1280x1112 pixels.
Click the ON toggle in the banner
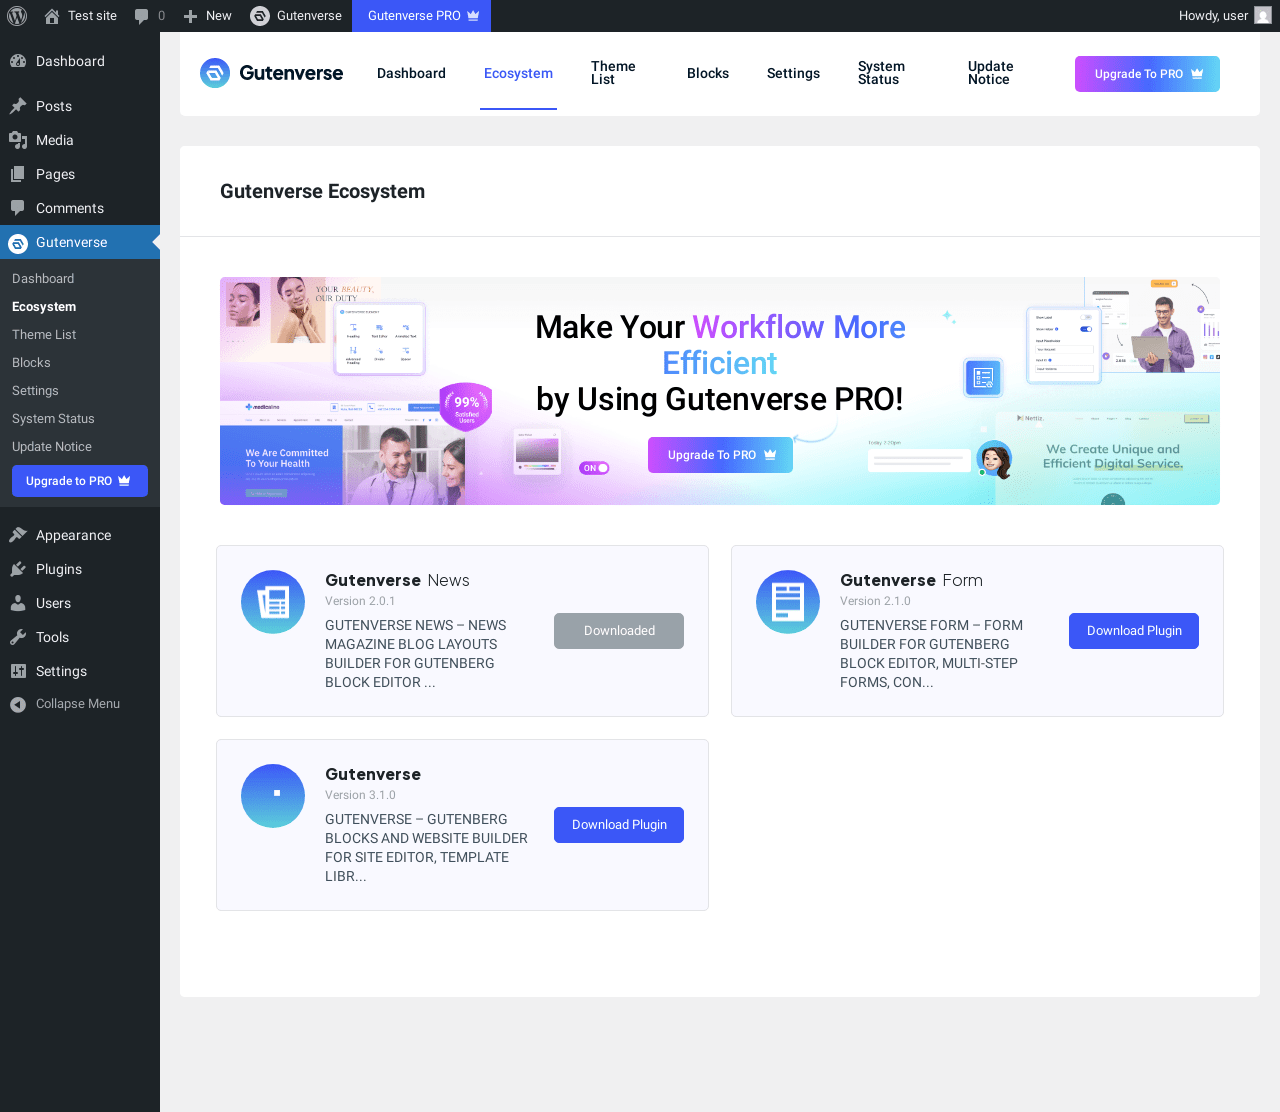(594, 468)
